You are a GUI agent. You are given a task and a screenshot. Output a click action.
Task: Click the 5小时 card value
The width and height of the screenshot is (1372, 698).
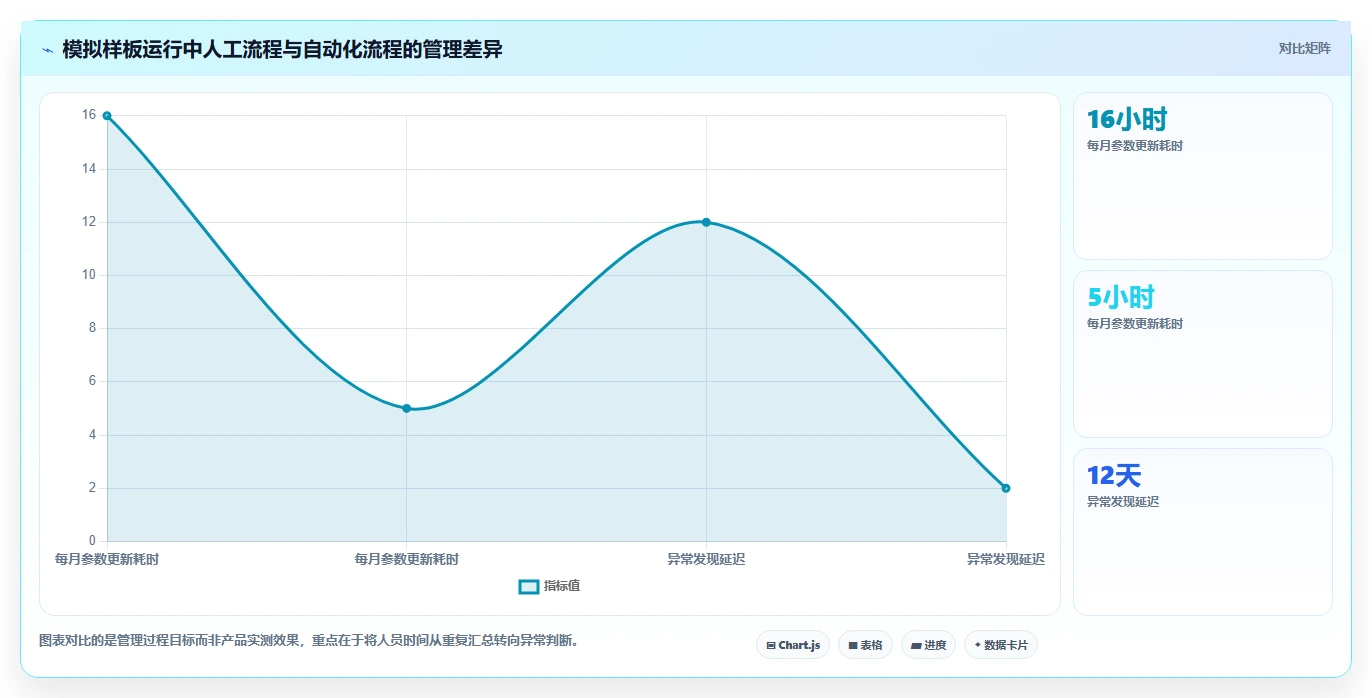coord(1121,297)
